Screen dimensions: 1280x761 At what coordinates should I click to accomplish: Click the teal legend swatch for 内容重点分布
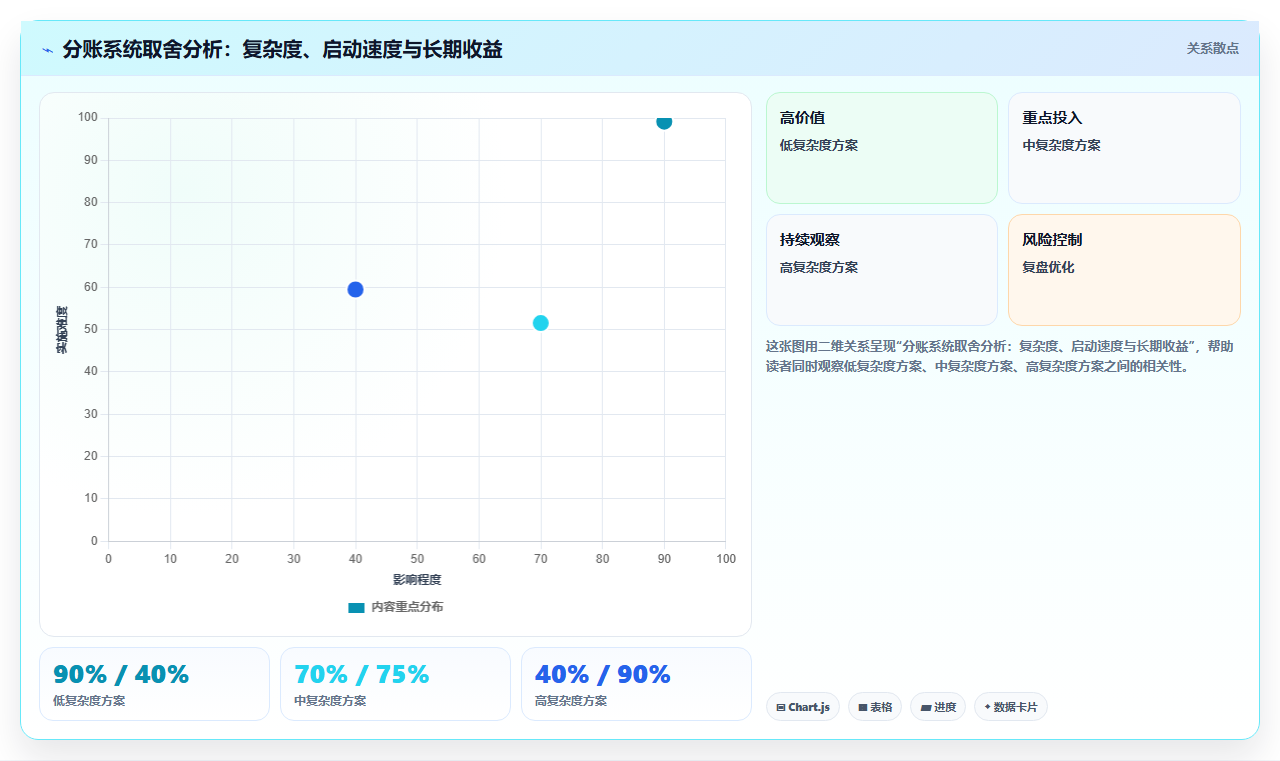click(x=356, y=607)
